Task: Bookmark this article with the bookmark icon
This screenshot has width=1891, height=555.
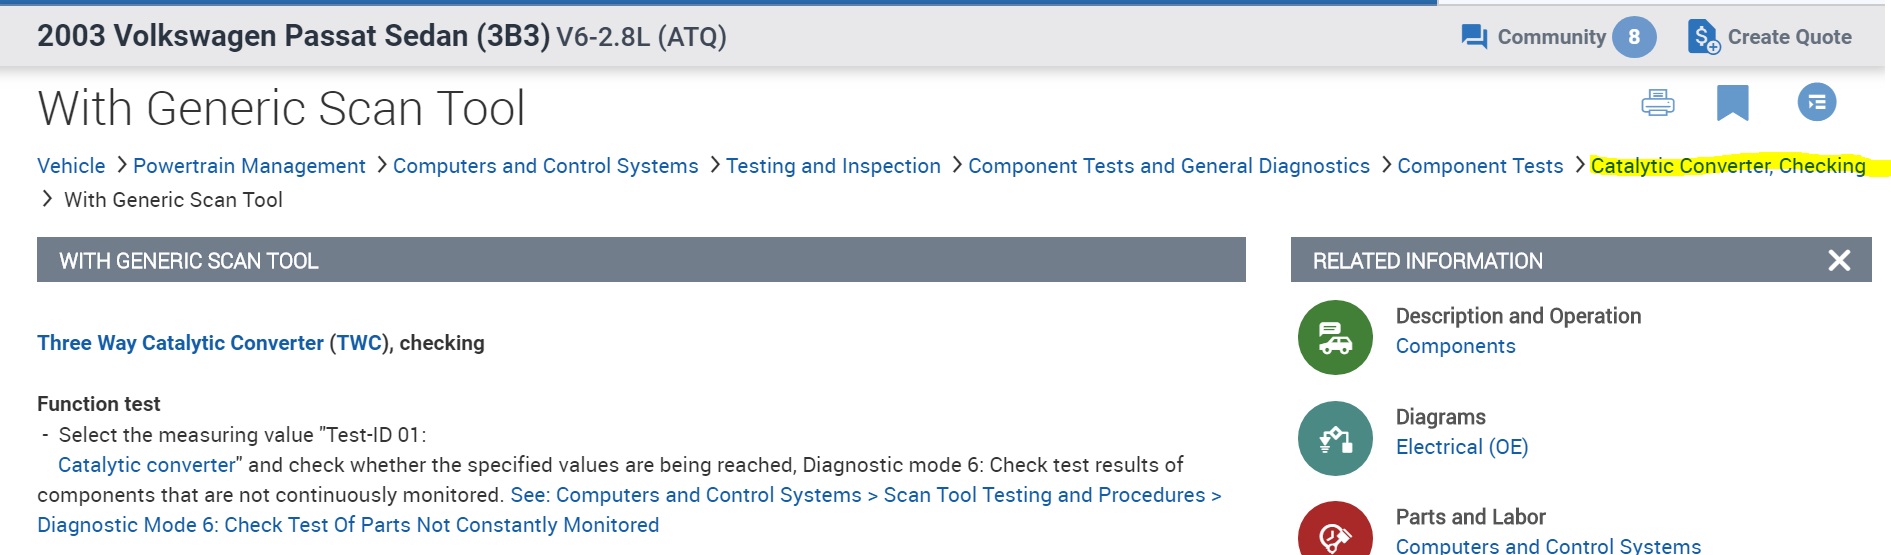Action: coord(1732,102)
